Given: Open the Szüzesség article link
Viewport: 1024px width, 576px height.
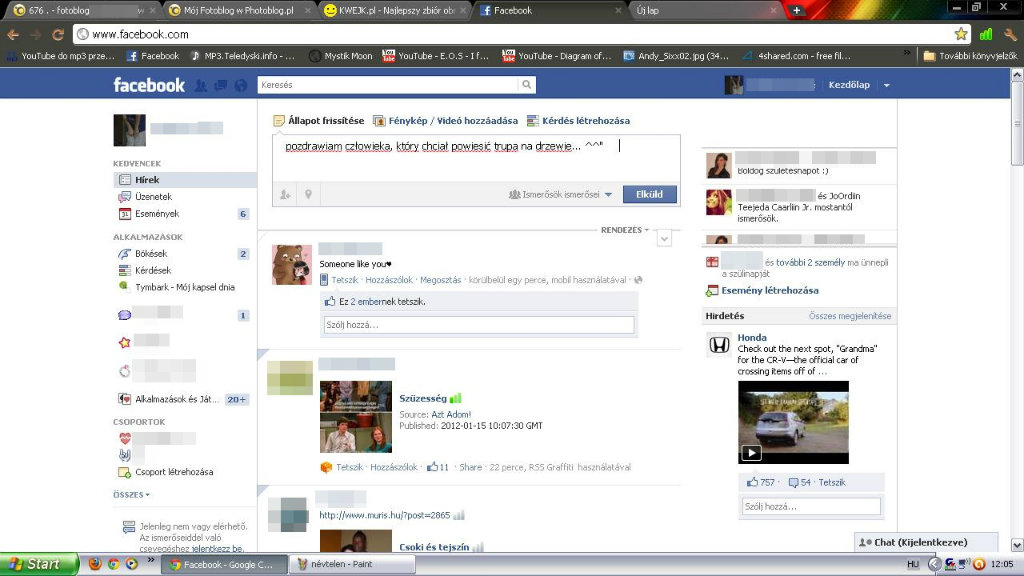Looking at the screenshot, I should click(423, 398).
